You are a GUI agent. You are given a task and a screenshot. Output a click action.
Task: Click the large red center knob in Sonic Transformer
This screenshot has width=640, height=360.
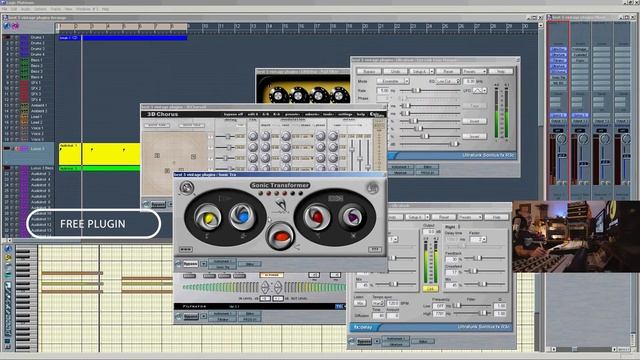[x=280, y=236]
